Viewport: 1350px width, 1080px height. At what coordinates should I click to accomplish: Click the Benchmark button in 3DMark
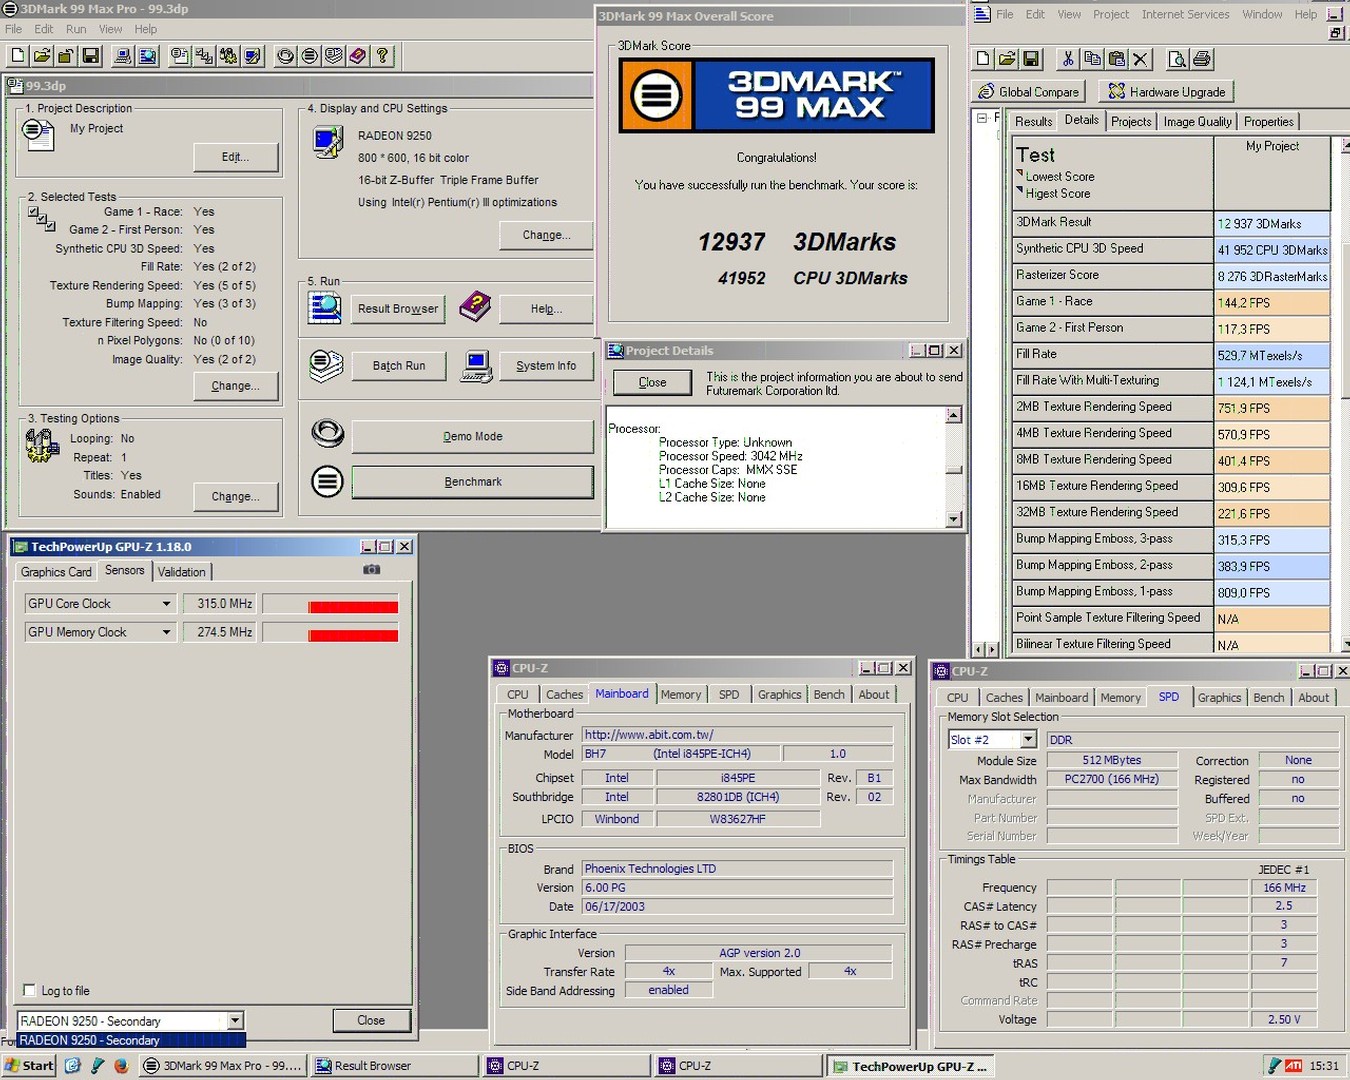click(x=473, y=482)
